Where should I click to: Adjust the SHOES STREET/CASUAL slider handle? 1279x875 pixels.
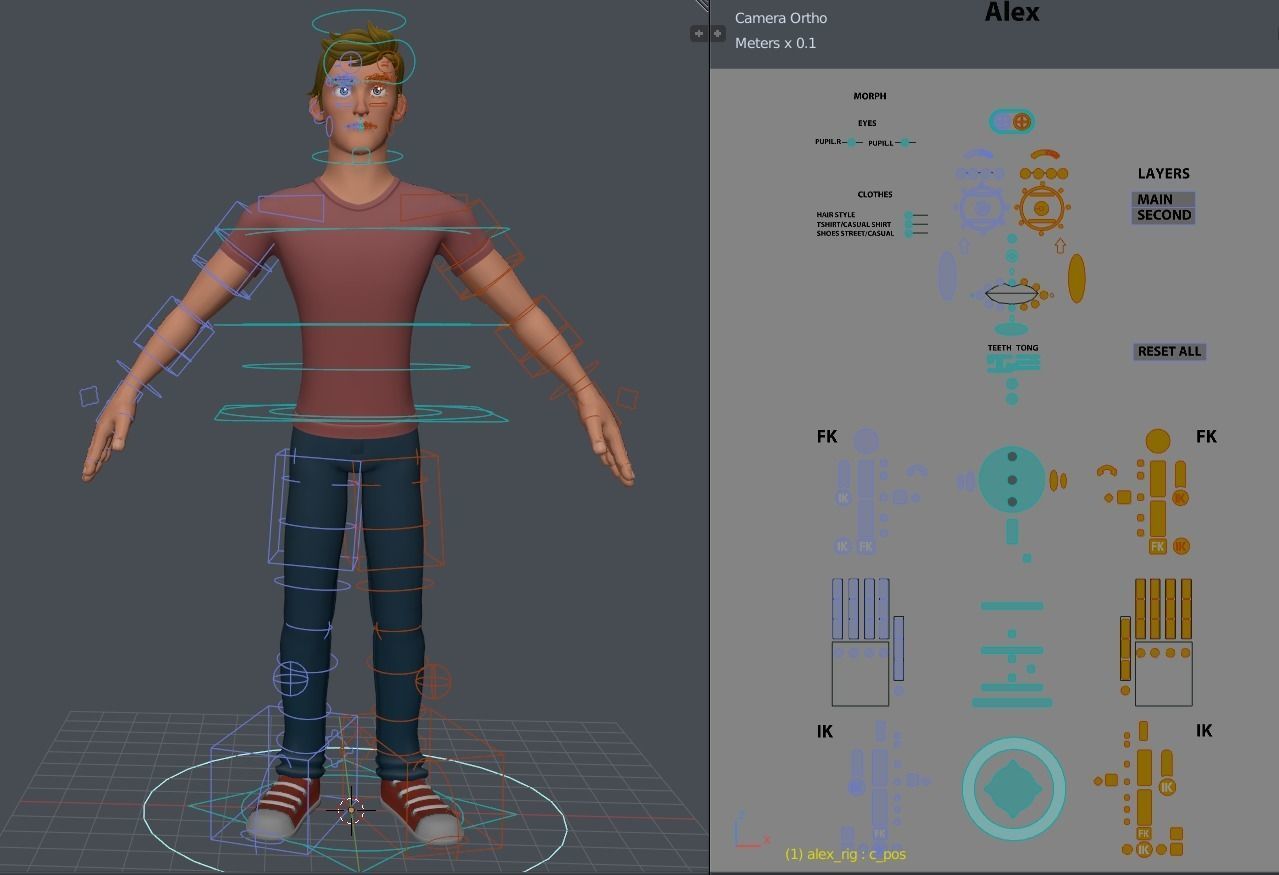pyautogui.click(x=909, y=233)
